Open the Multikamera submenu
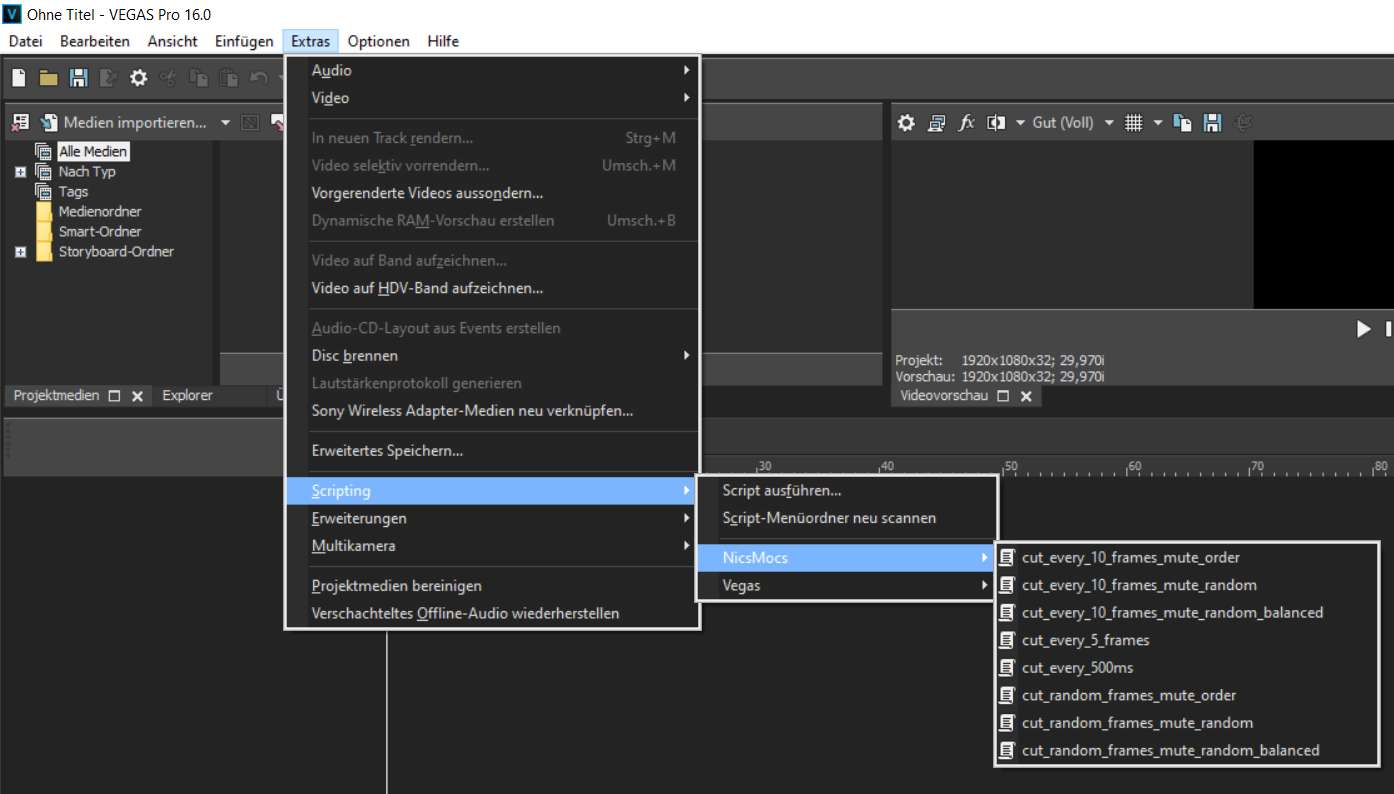 [x=493, y=546]
